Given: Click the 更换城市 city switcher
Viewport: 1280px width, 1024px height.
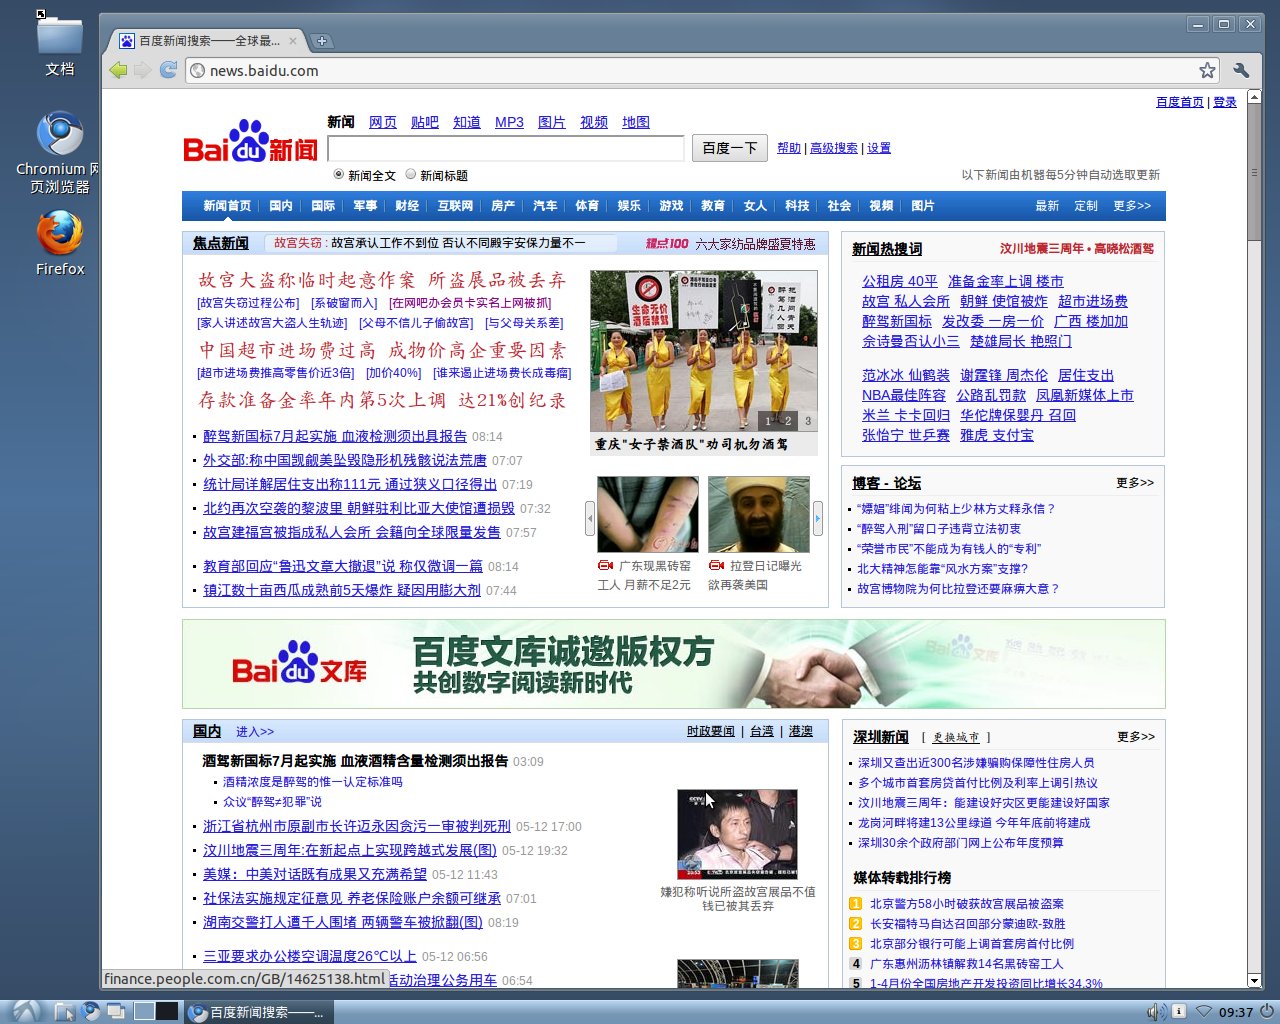Looking at the screenshot, I should pos(955,737).
